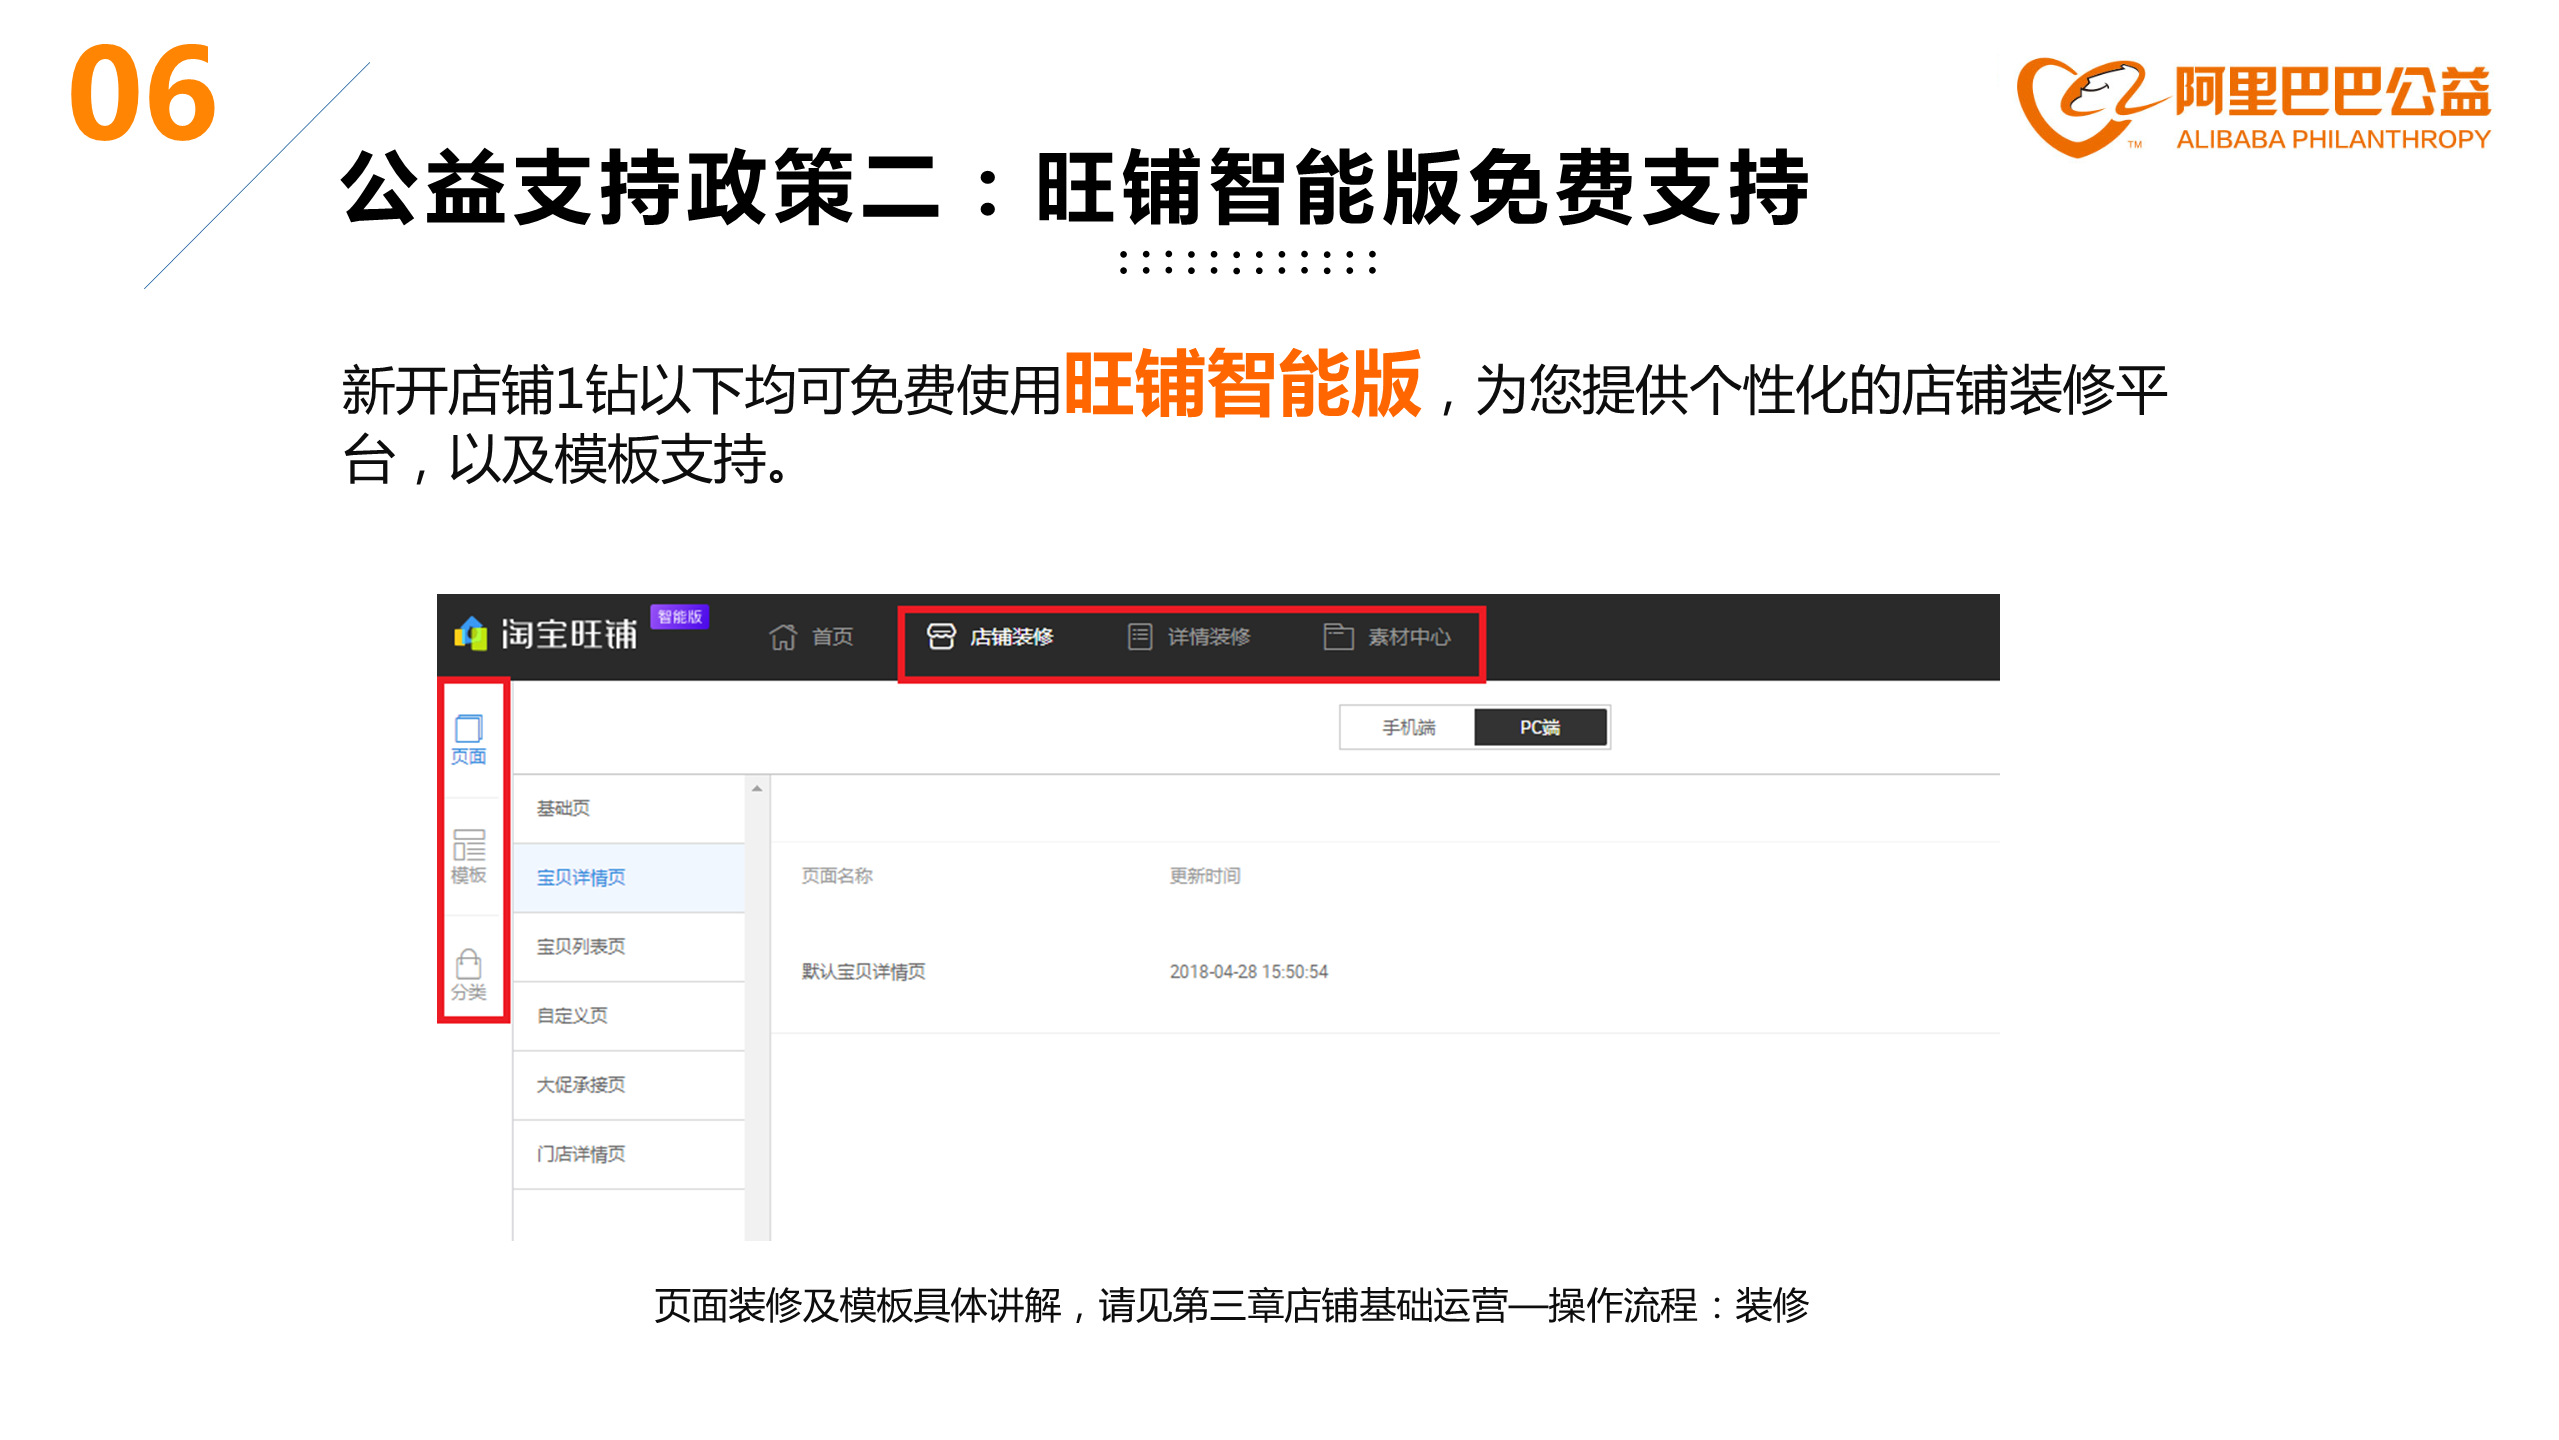Click the 页面名称 column header
The height and width of the screenshot is (1440, 2559).
tap(837, 875)
